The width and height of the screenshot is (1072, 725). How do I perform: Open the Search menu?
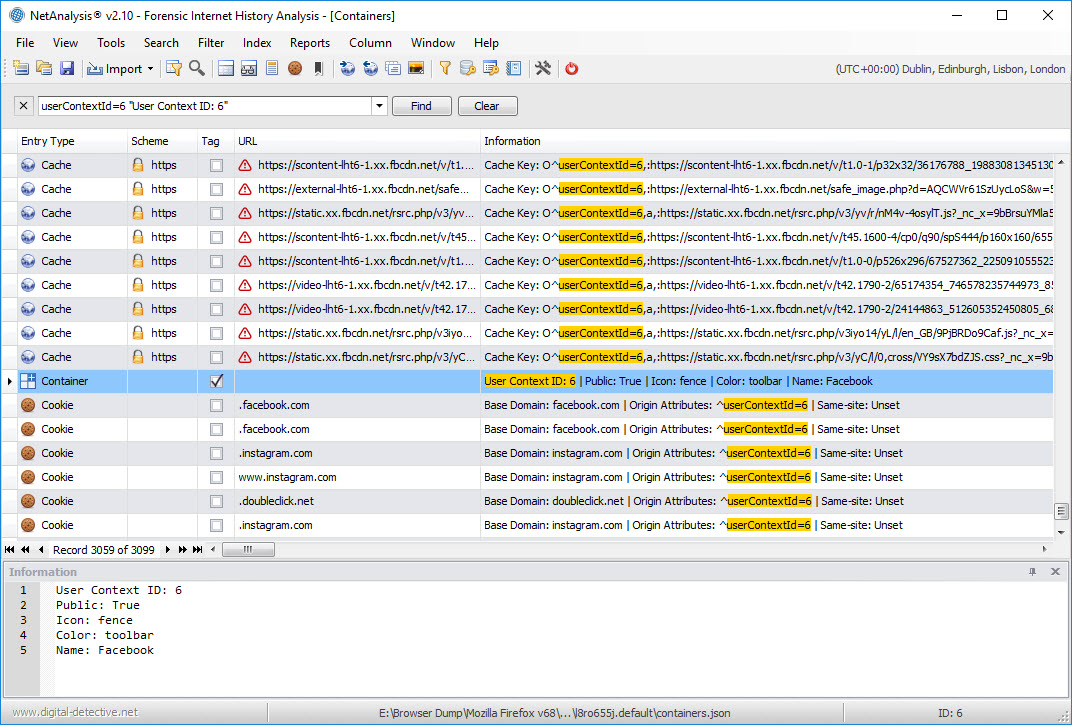(161, 42)
